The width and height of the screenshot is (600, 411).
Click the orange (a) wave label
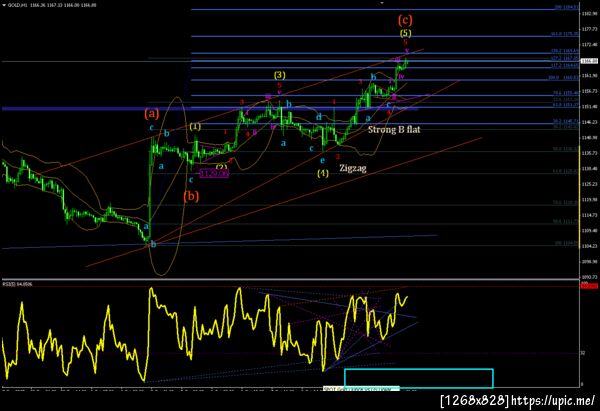[152, 113]
